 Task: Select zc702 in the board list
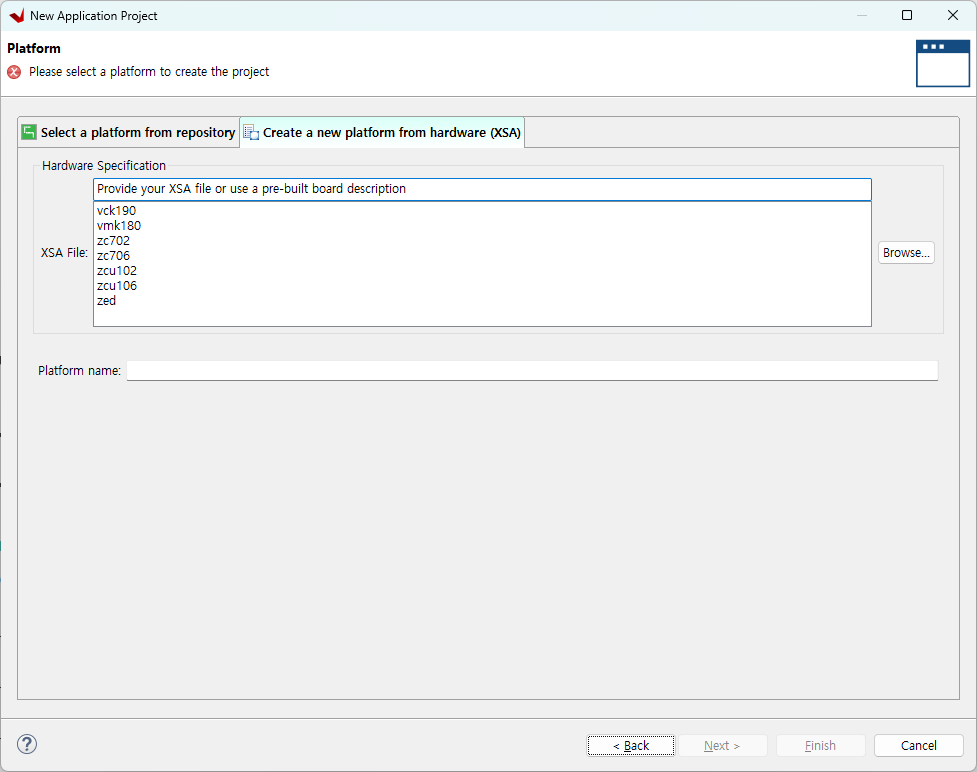click(113, 241)
